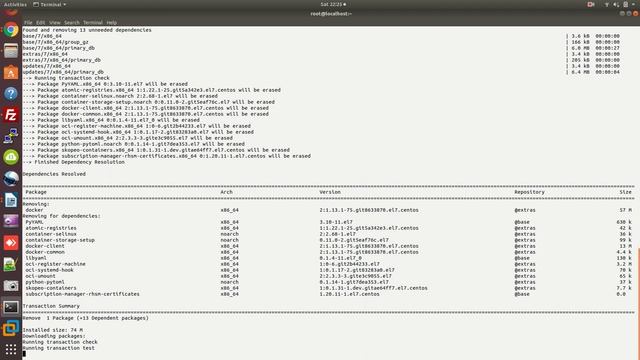Minimize the terminal window
Image resolution: width=640 pixels, height=360 pixels.
622,13
